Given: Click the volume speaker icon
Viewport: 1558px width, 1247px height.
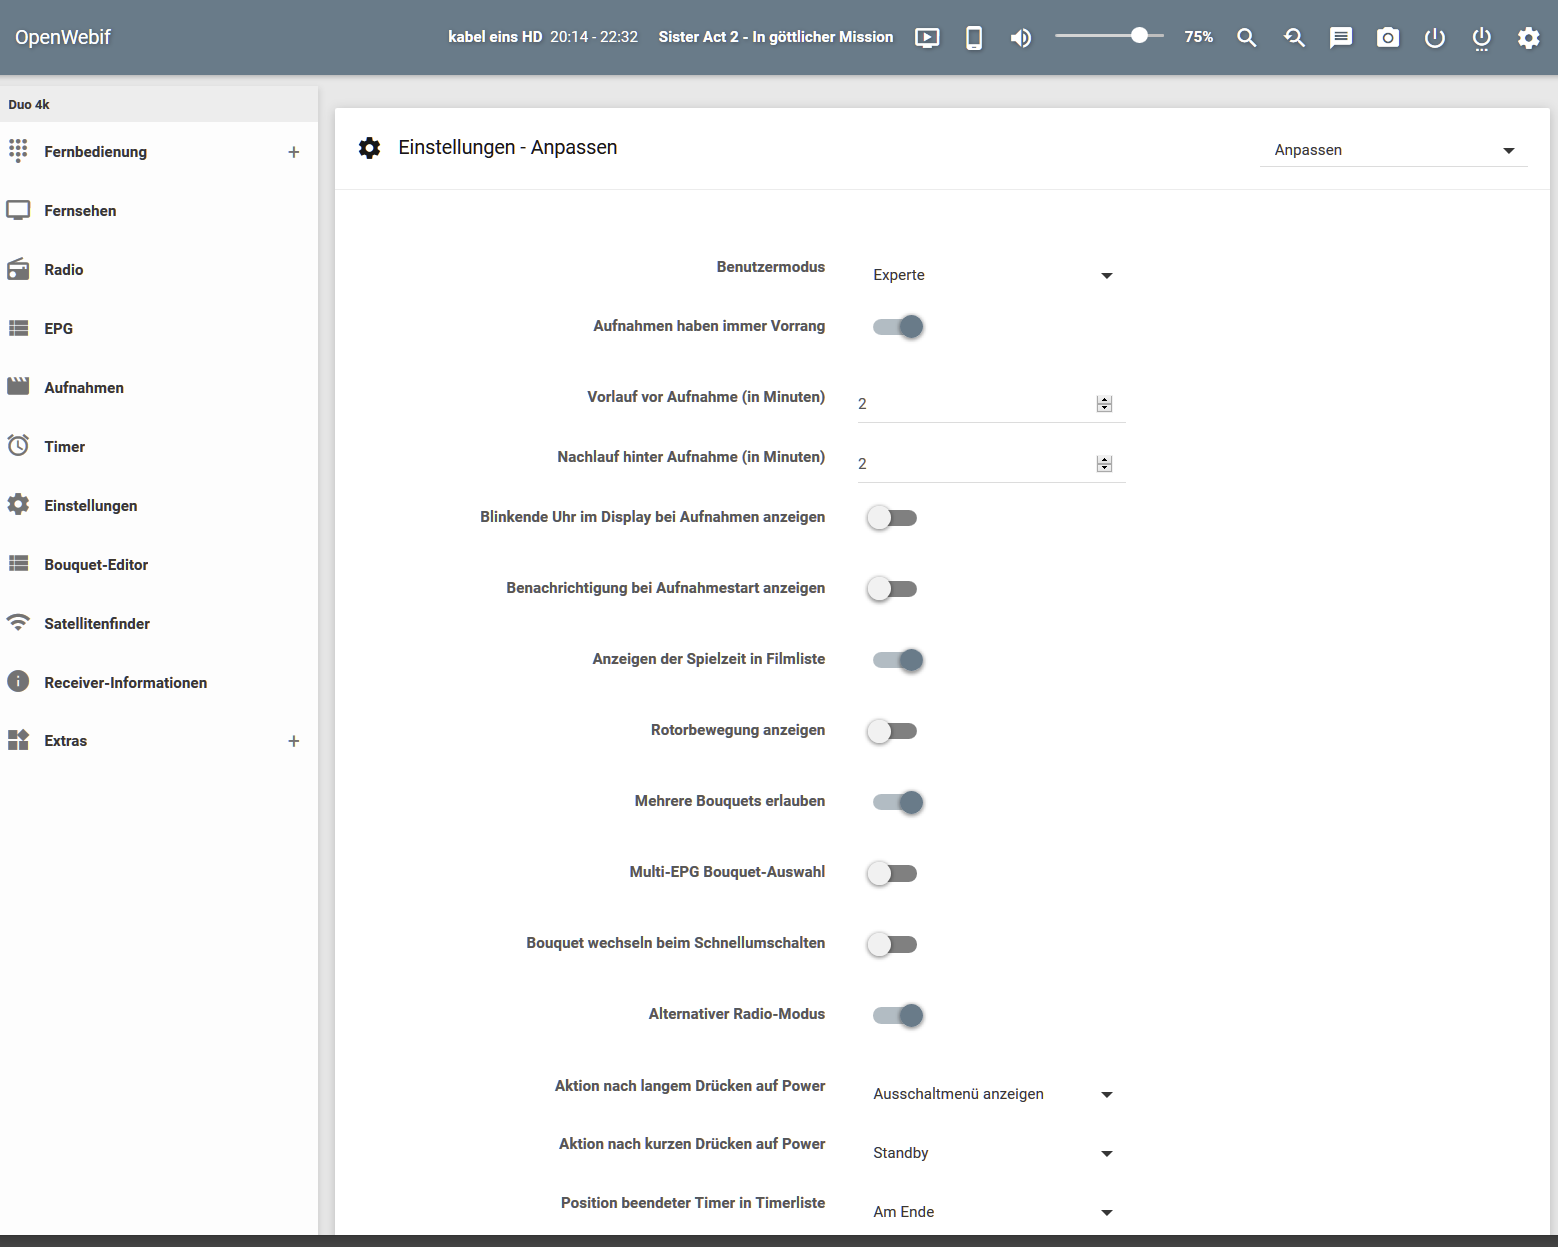Looking at the screenshot, I should click(x=1020, y=37).
